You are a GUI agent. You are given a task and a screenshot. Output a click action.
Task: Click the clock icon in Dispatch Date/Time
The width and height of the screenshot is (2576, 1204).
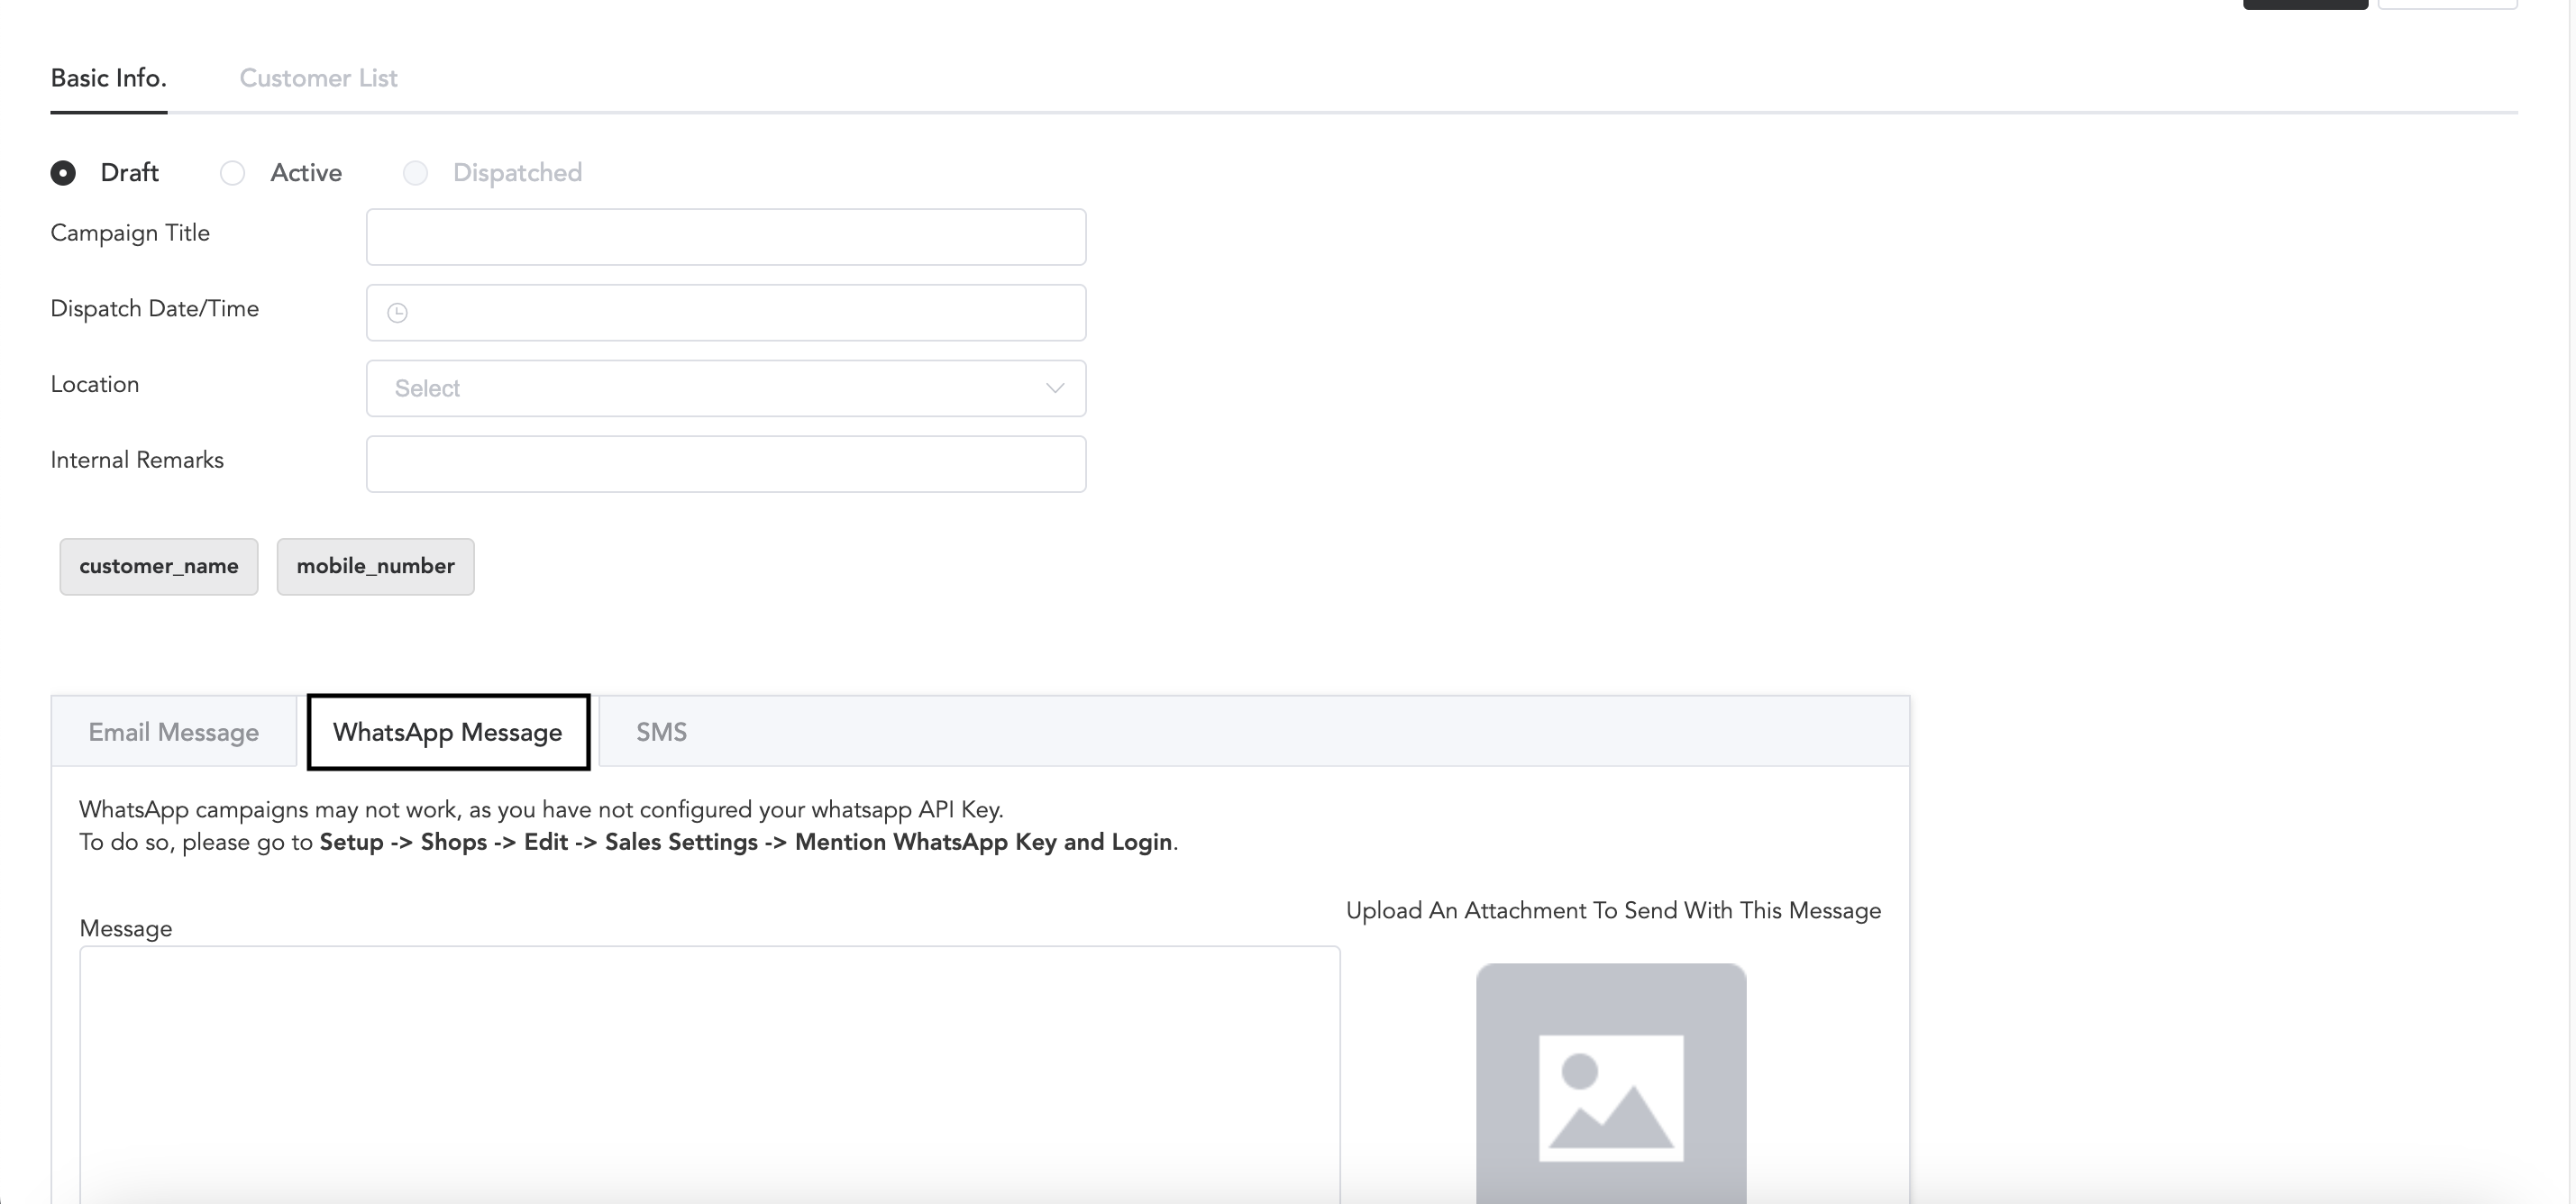point(397,313)
